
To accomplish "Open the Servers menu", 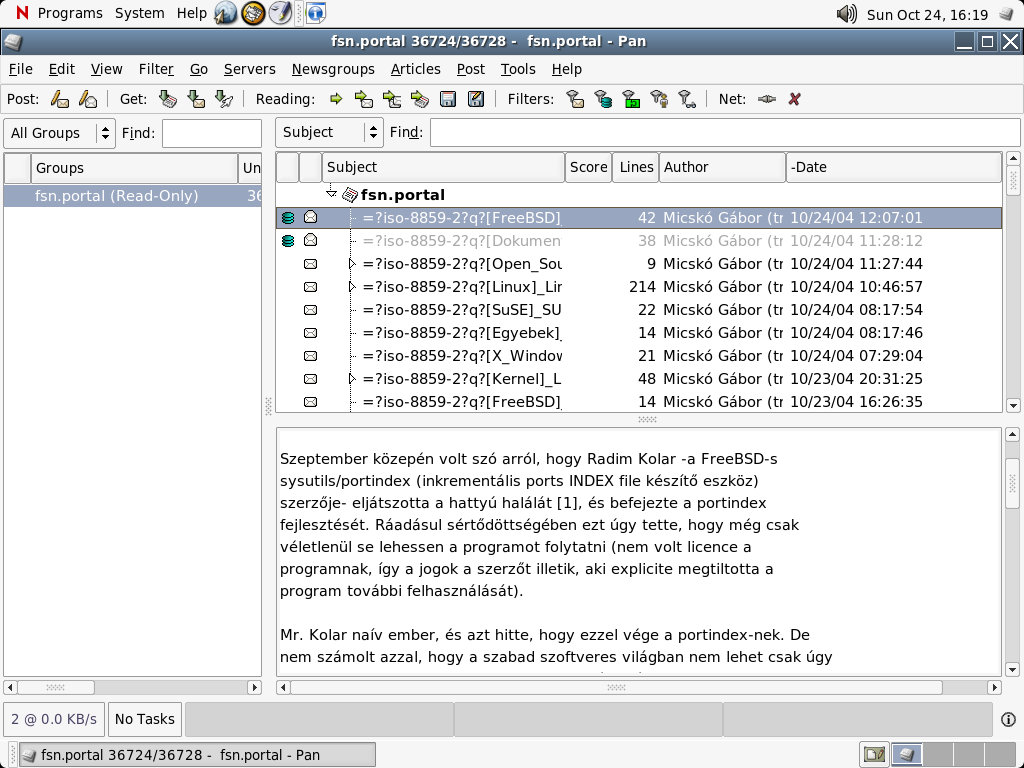I will coord(249,69).
